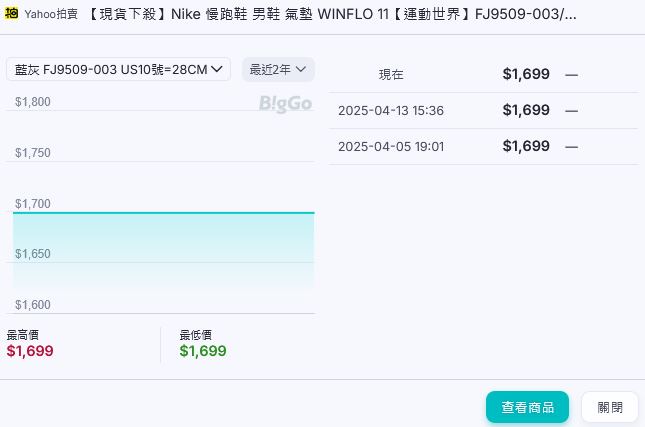Viewport: 645px width, 427px height.
Task: Click the green 最低價 $1,699 value
Action: click(x=203, y=351)
